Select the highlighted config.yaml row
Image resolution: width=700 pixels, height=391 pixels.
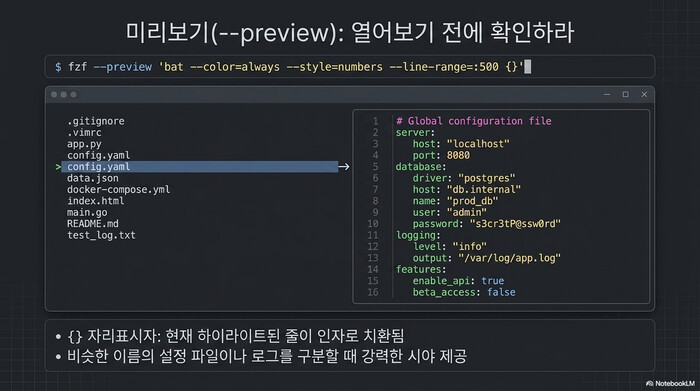pos(200,166)
